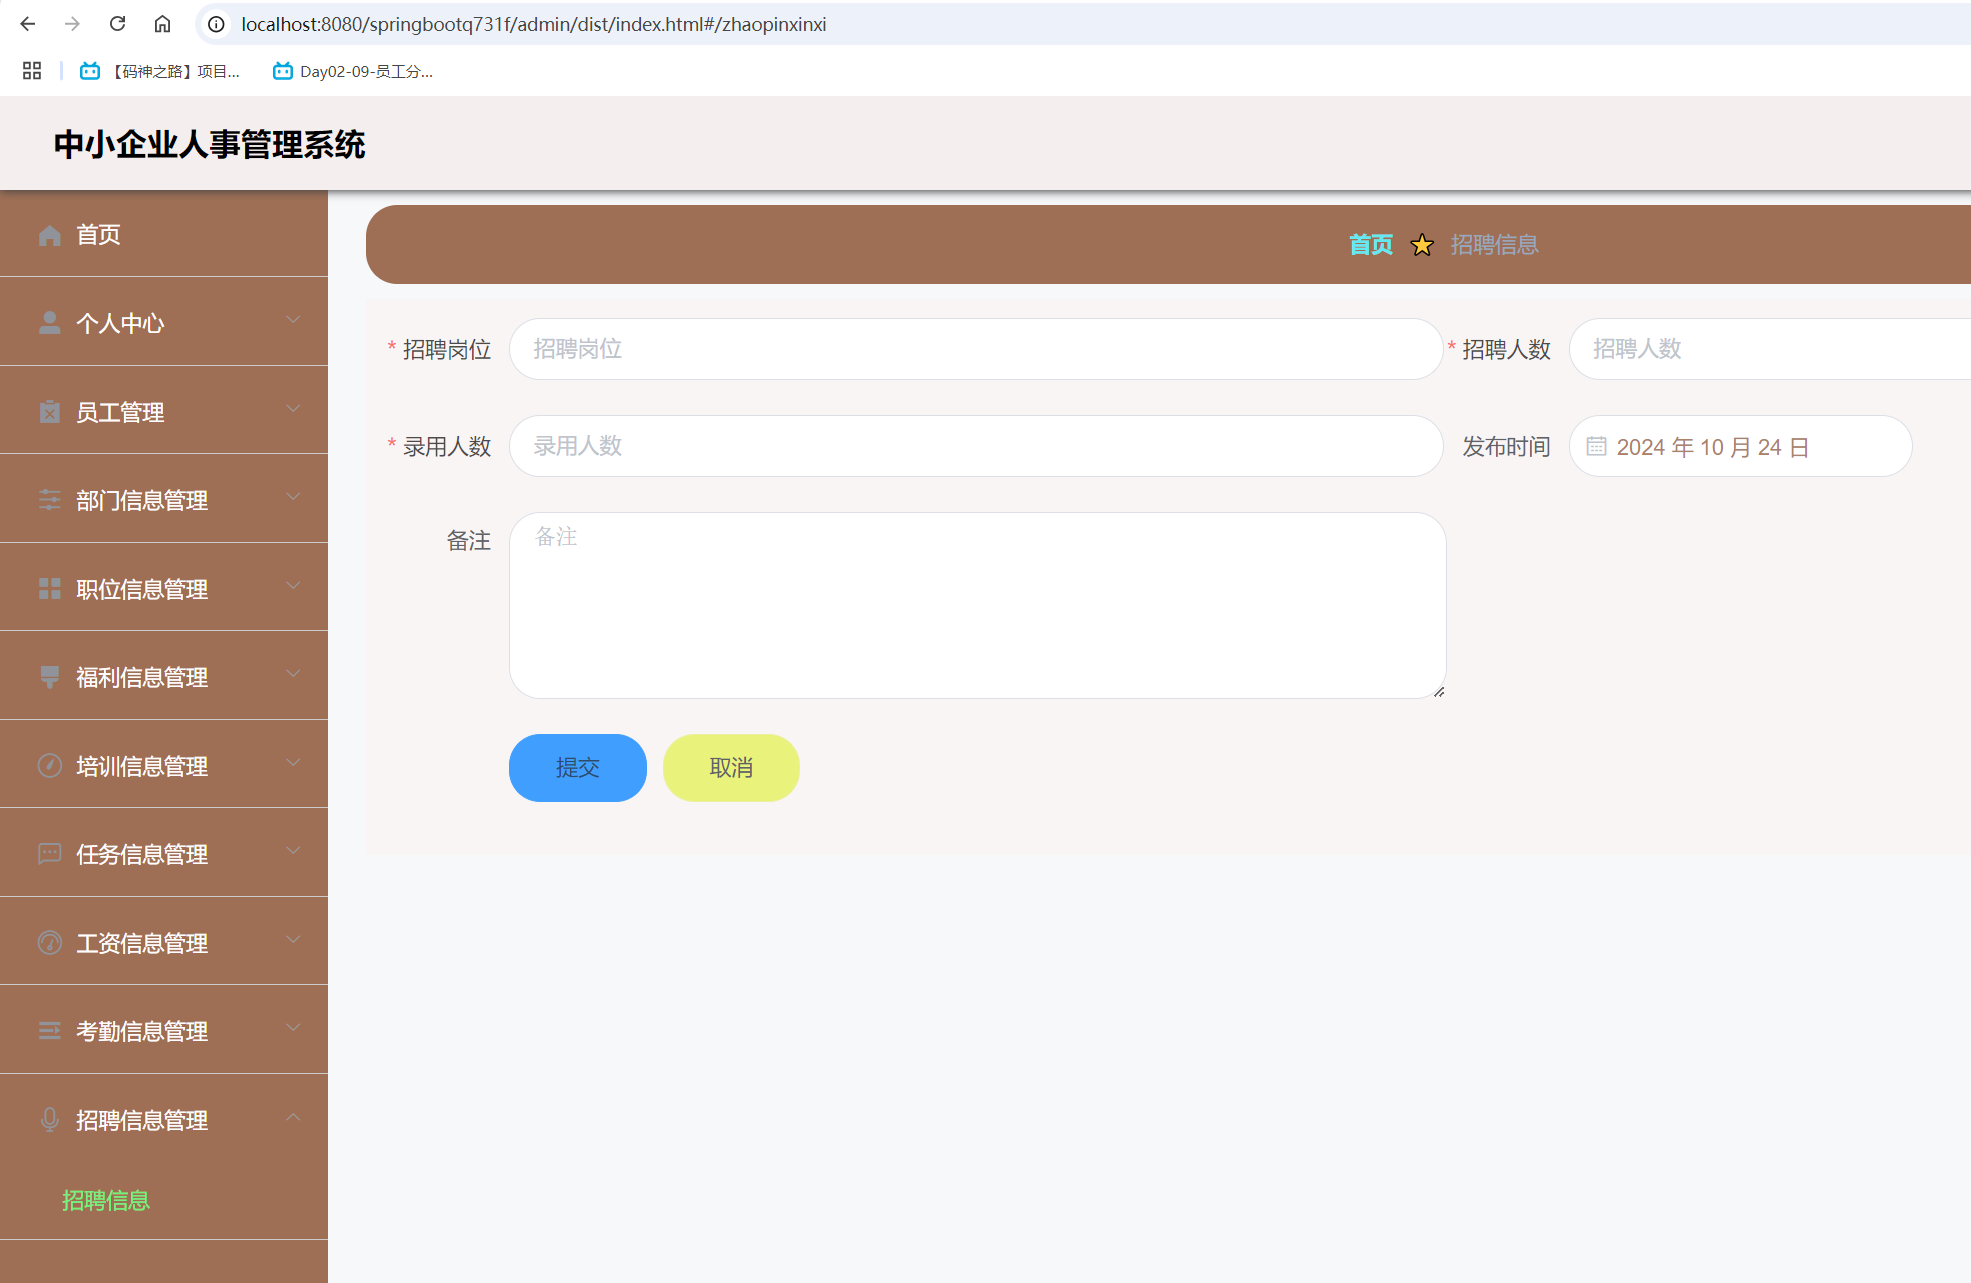Viewport: 1971px width, 1283px height.
Task: Click the list icon beside 考勤信息管理
Action: 50,1031
